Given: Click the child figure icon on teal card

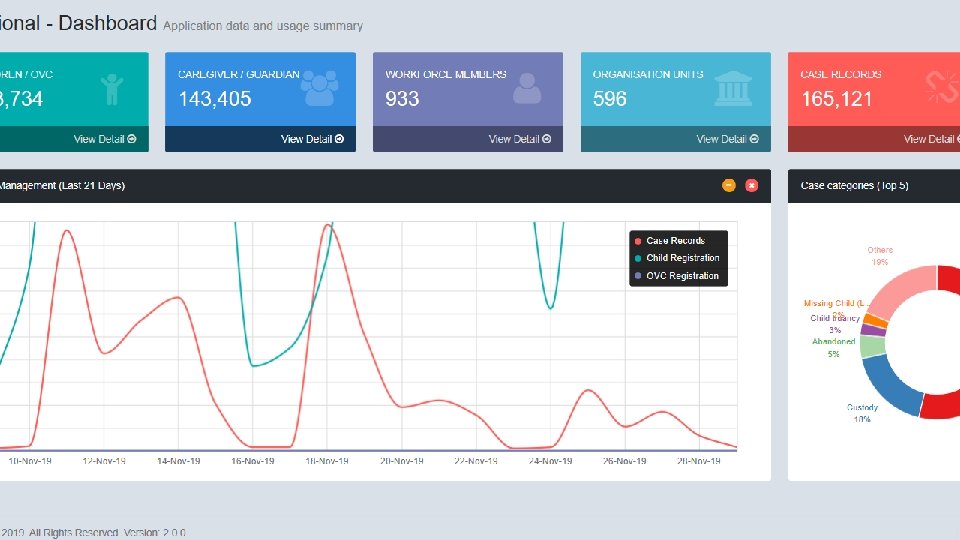Looking at the screenshot, I should point(112,89).
